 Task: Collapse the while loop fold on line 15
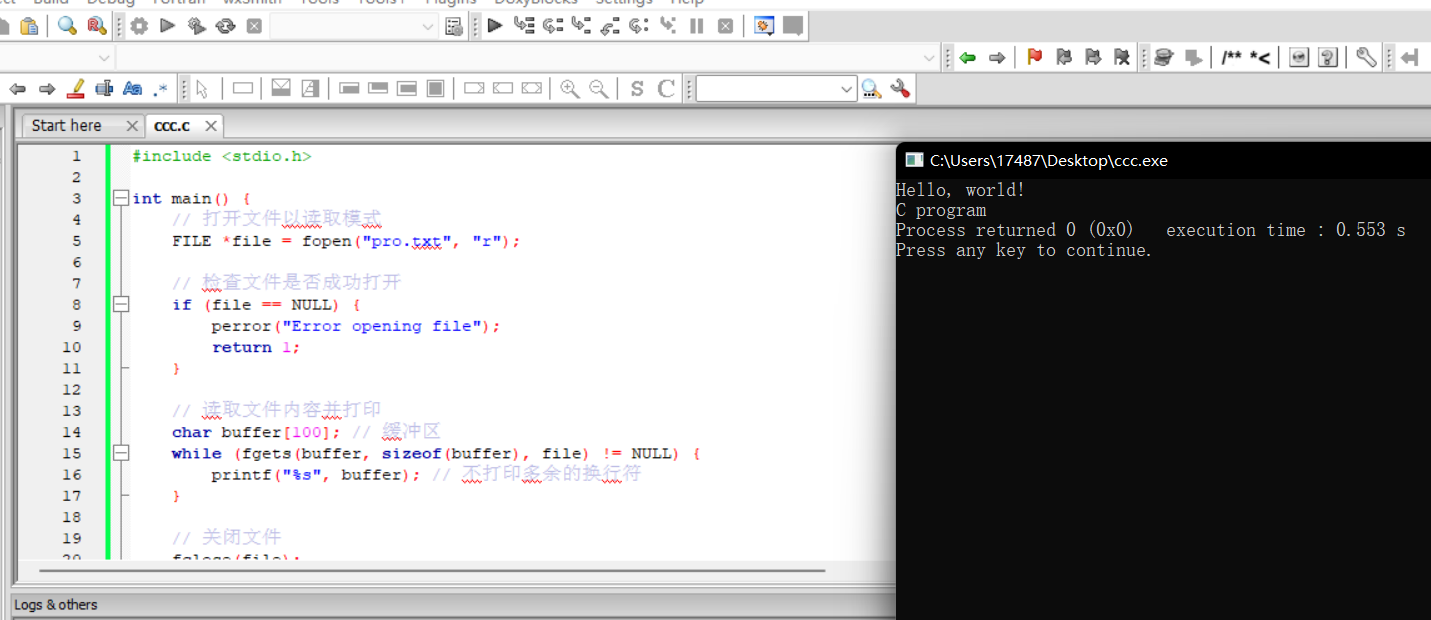[121, 453]
